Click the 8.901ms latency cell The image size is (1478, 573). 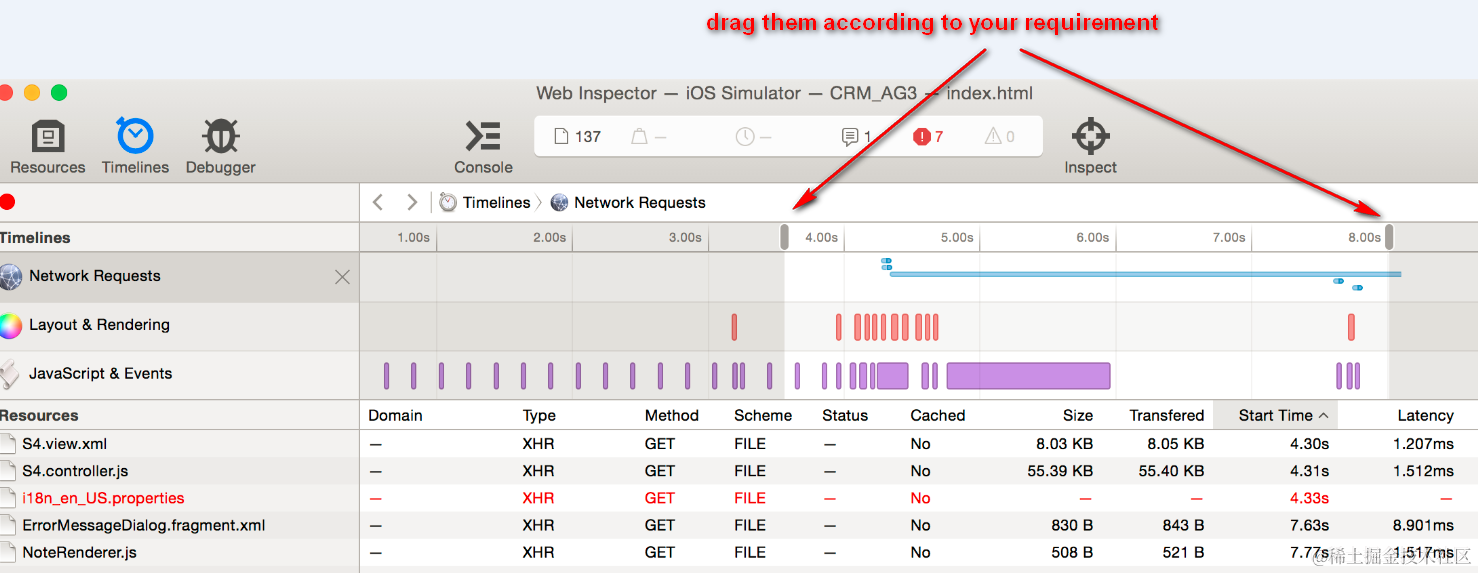coord(1424,525)
